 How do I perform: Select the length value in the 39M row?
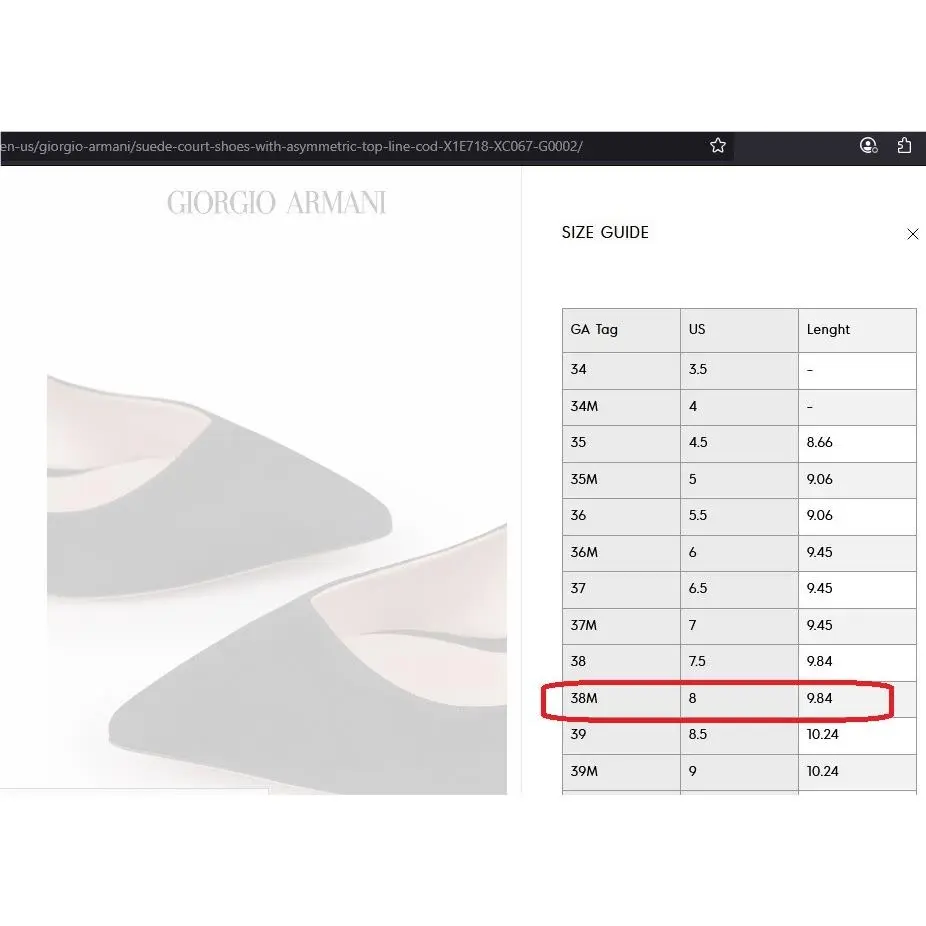pyautogui.click(x=857, y=772)
